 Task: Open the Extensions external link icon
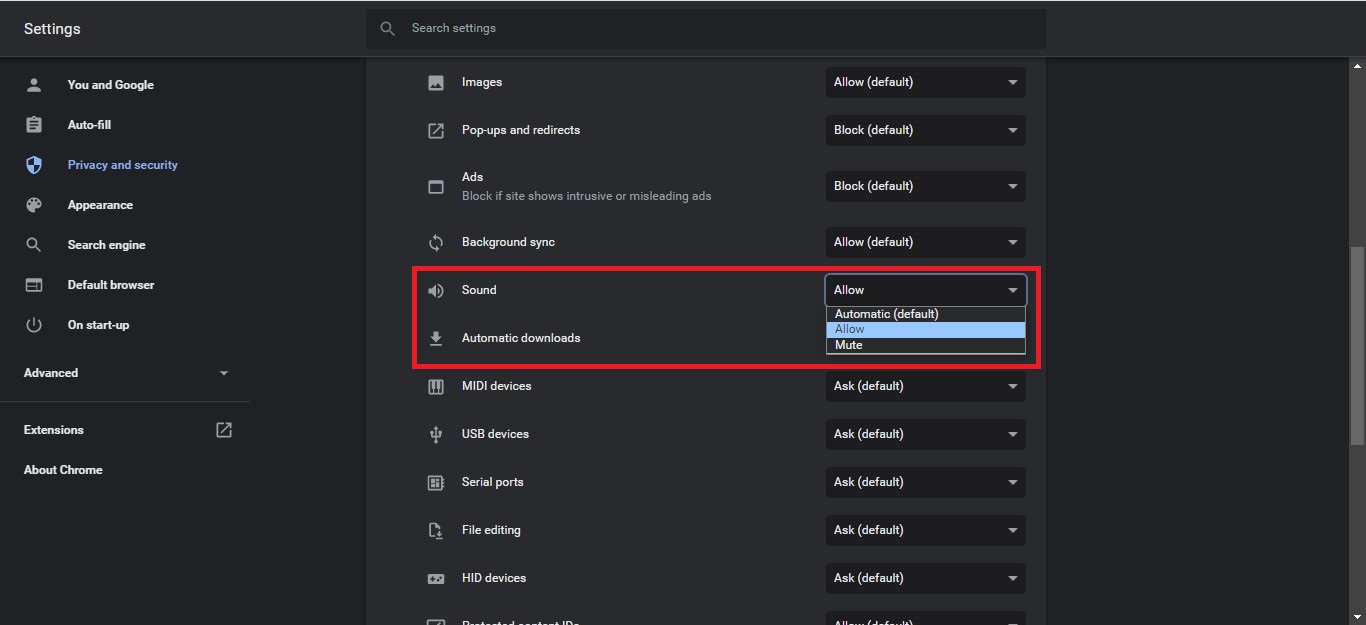coord(224,430)
